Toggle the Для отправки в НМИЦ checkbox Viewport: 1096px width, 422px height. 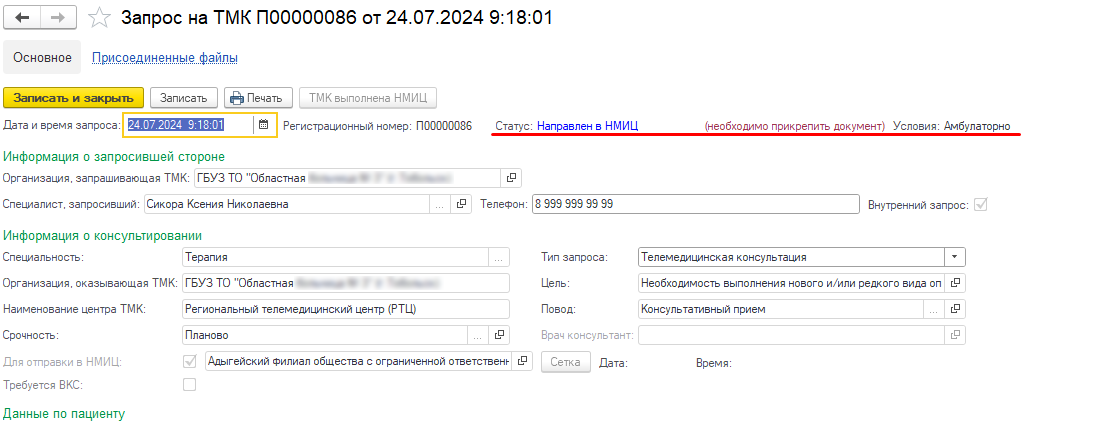click(190, 361)
